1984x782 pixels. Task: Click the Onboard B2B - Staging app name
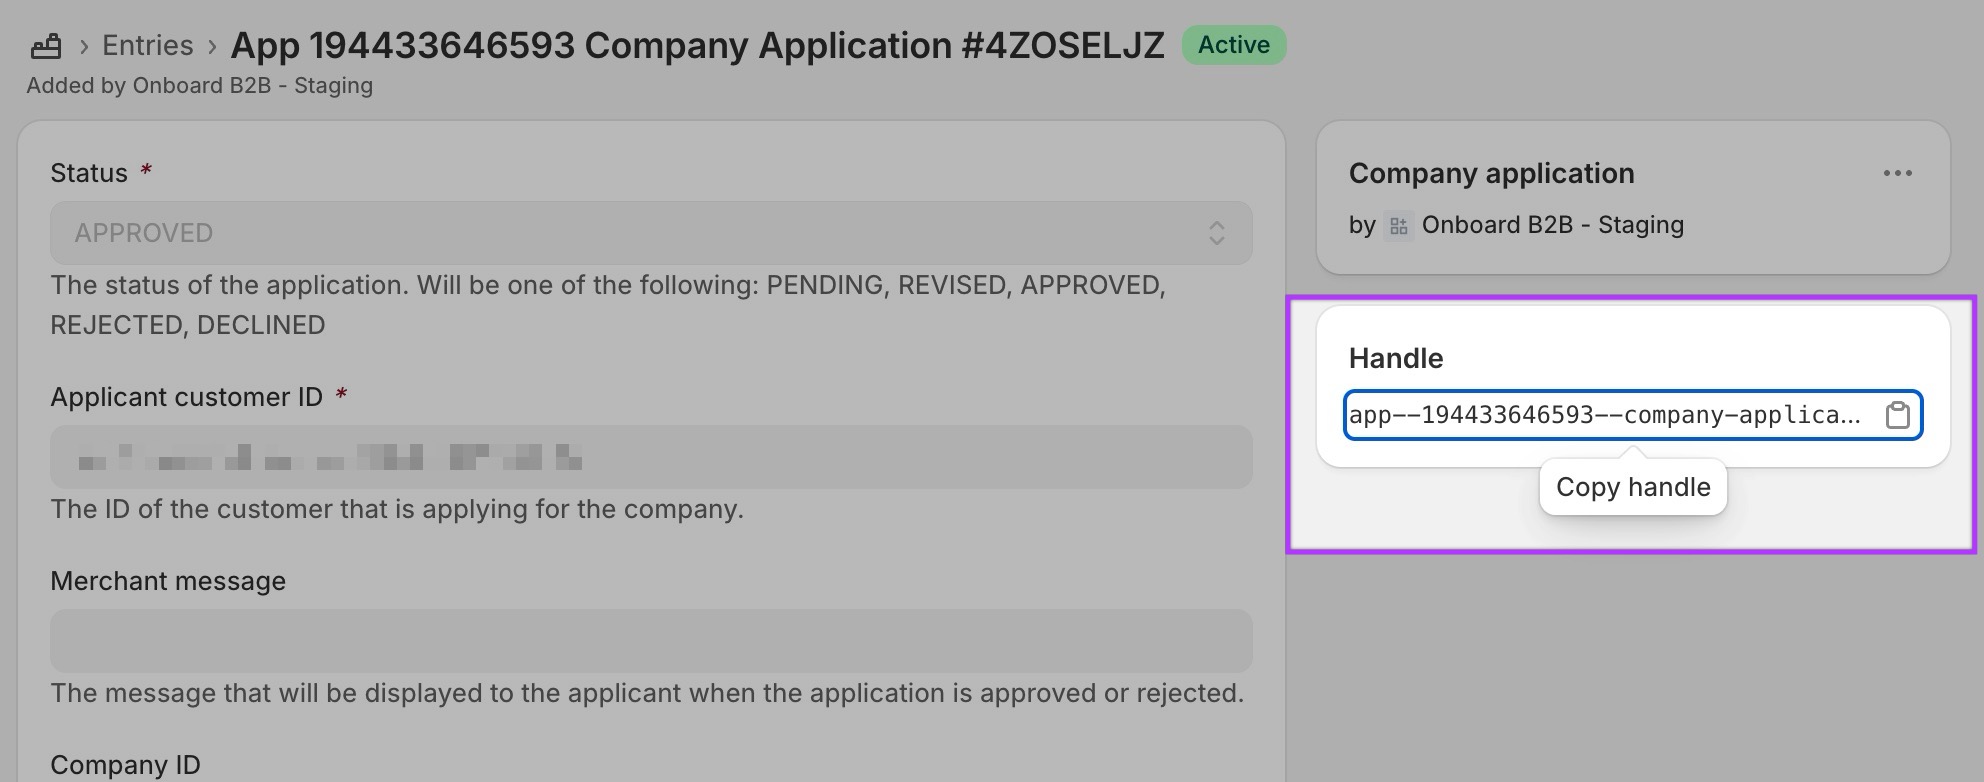[x=1552, y=225]
